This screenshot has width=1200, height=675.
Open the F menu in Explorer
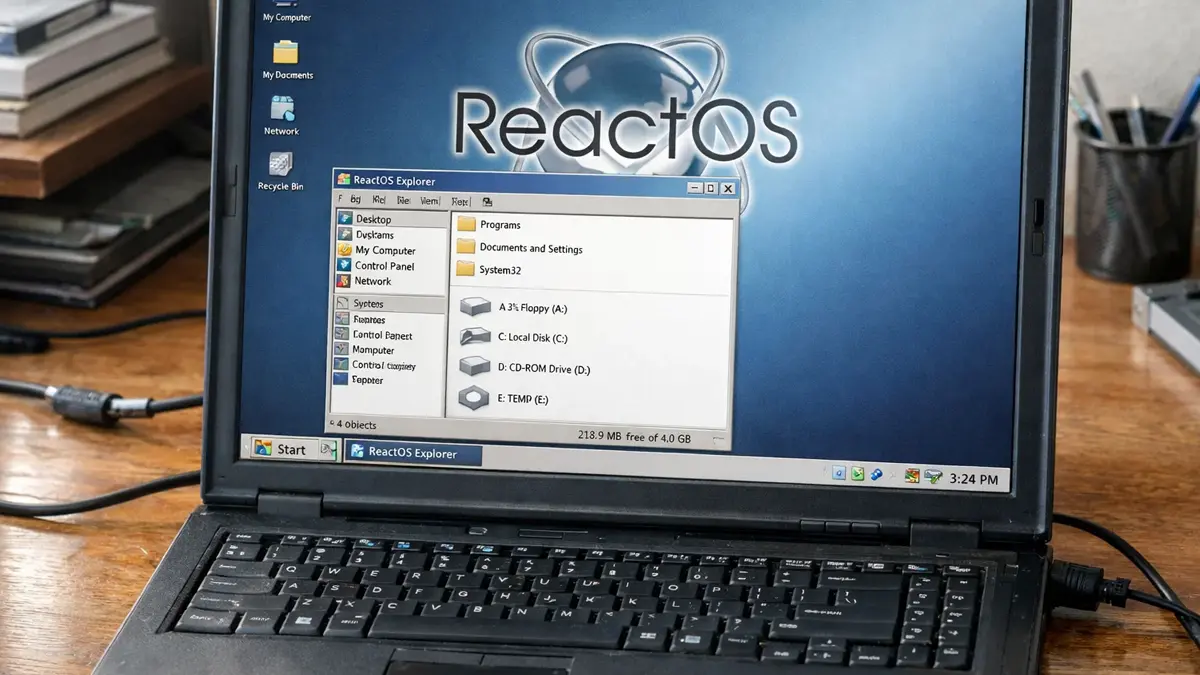tap(340, 200)
